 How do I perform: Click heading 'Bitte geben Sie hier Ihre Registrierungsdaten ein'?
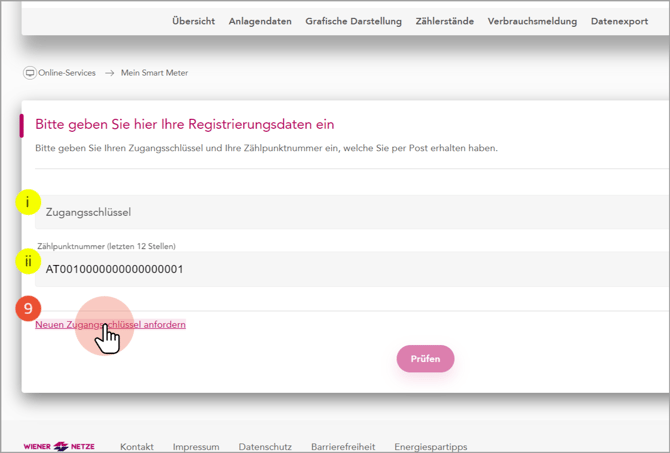pyautogui.click(x=185, y=124)
